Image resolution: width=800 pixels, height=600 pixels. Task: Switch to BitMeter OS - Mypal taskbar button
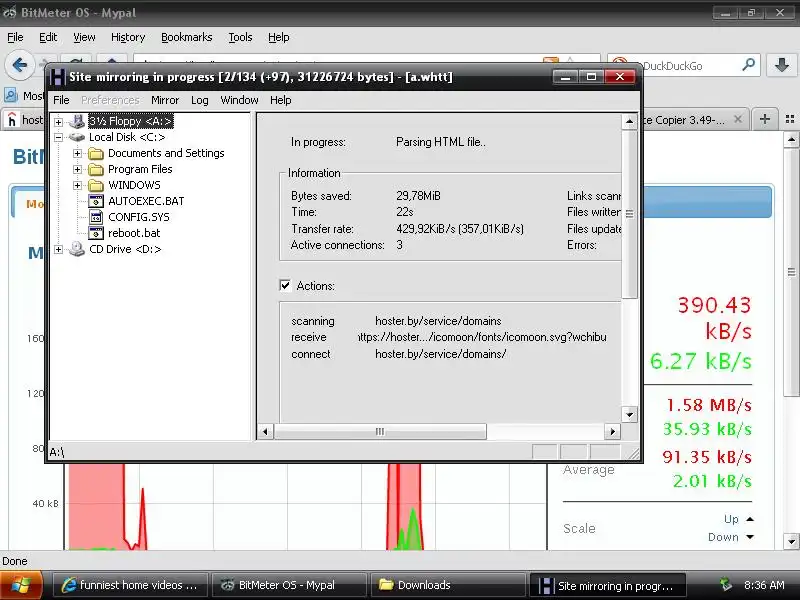tap(289, 585)
